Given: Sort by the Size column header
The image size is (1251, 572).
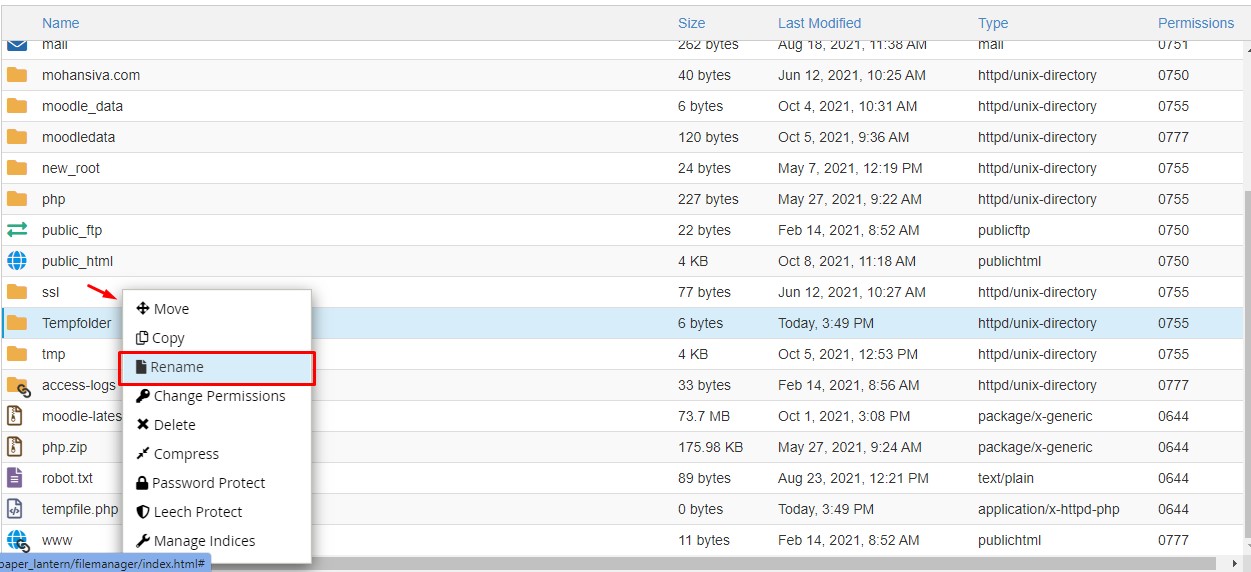Looking at the screenshot, I should coord(691,23).
